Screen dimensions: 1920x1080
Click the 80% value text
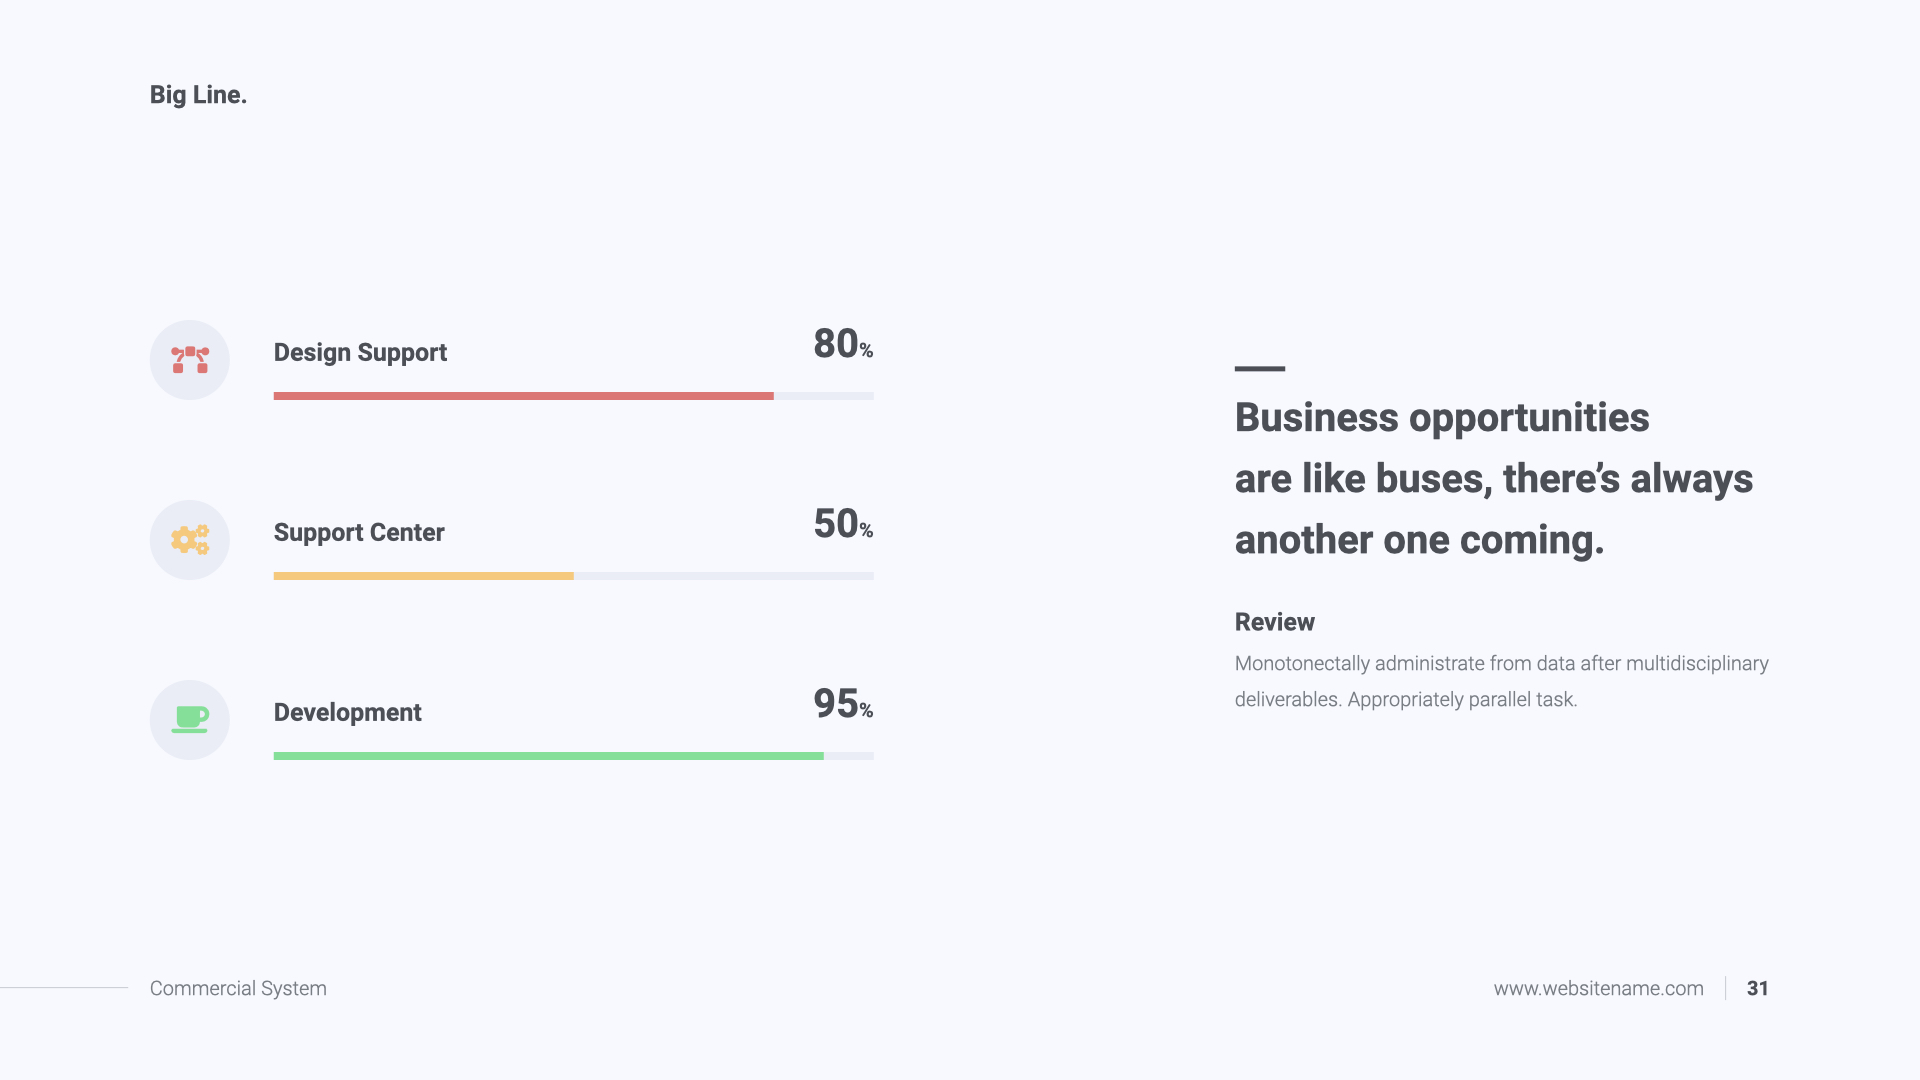pyautogui.click(x=842, y=345)
